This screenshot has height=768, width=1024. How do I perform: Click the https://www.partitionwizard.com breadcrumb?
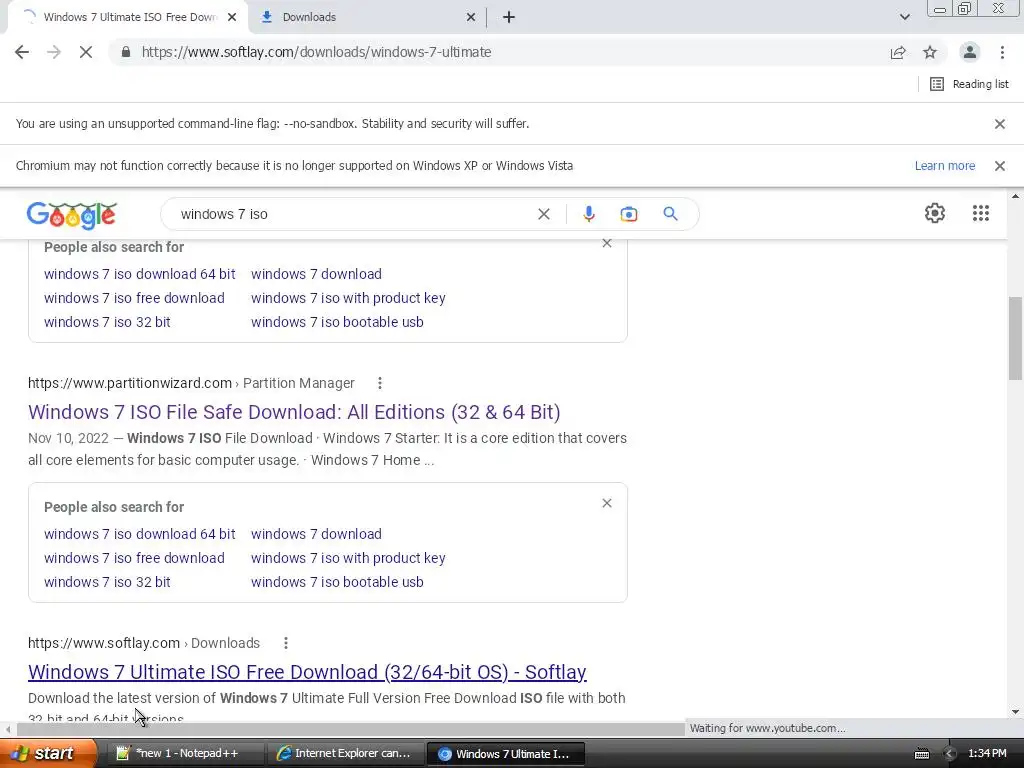tap(130, 383)
